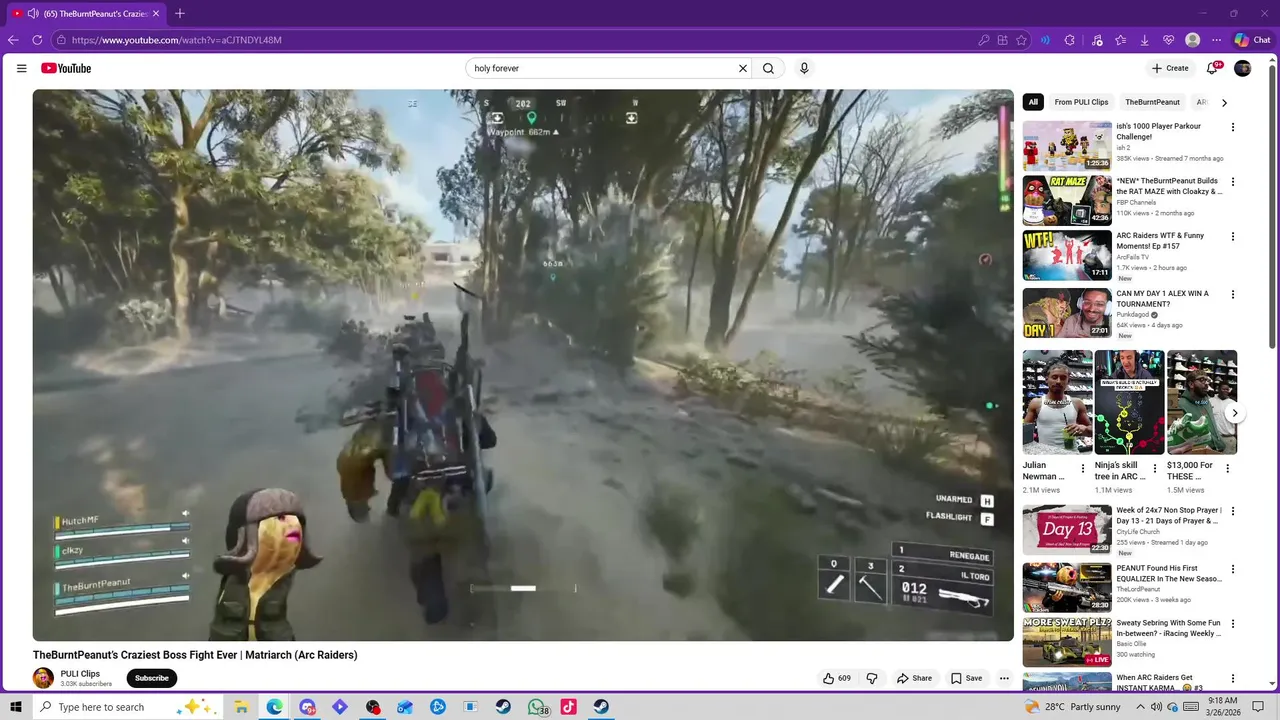Open the media control music icon

(x=1097, y=40)
